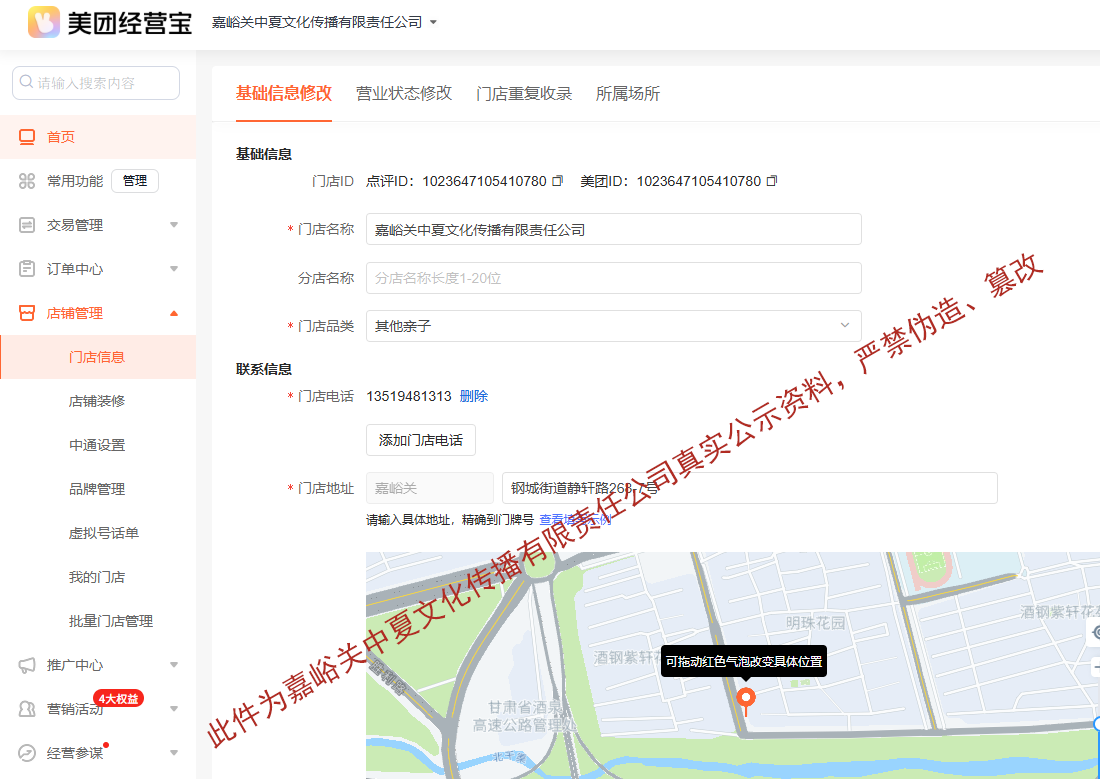Switch to 基础信息修改 tab
Image resolution: width=1100 pixels, height=779 pixels.
283,93
